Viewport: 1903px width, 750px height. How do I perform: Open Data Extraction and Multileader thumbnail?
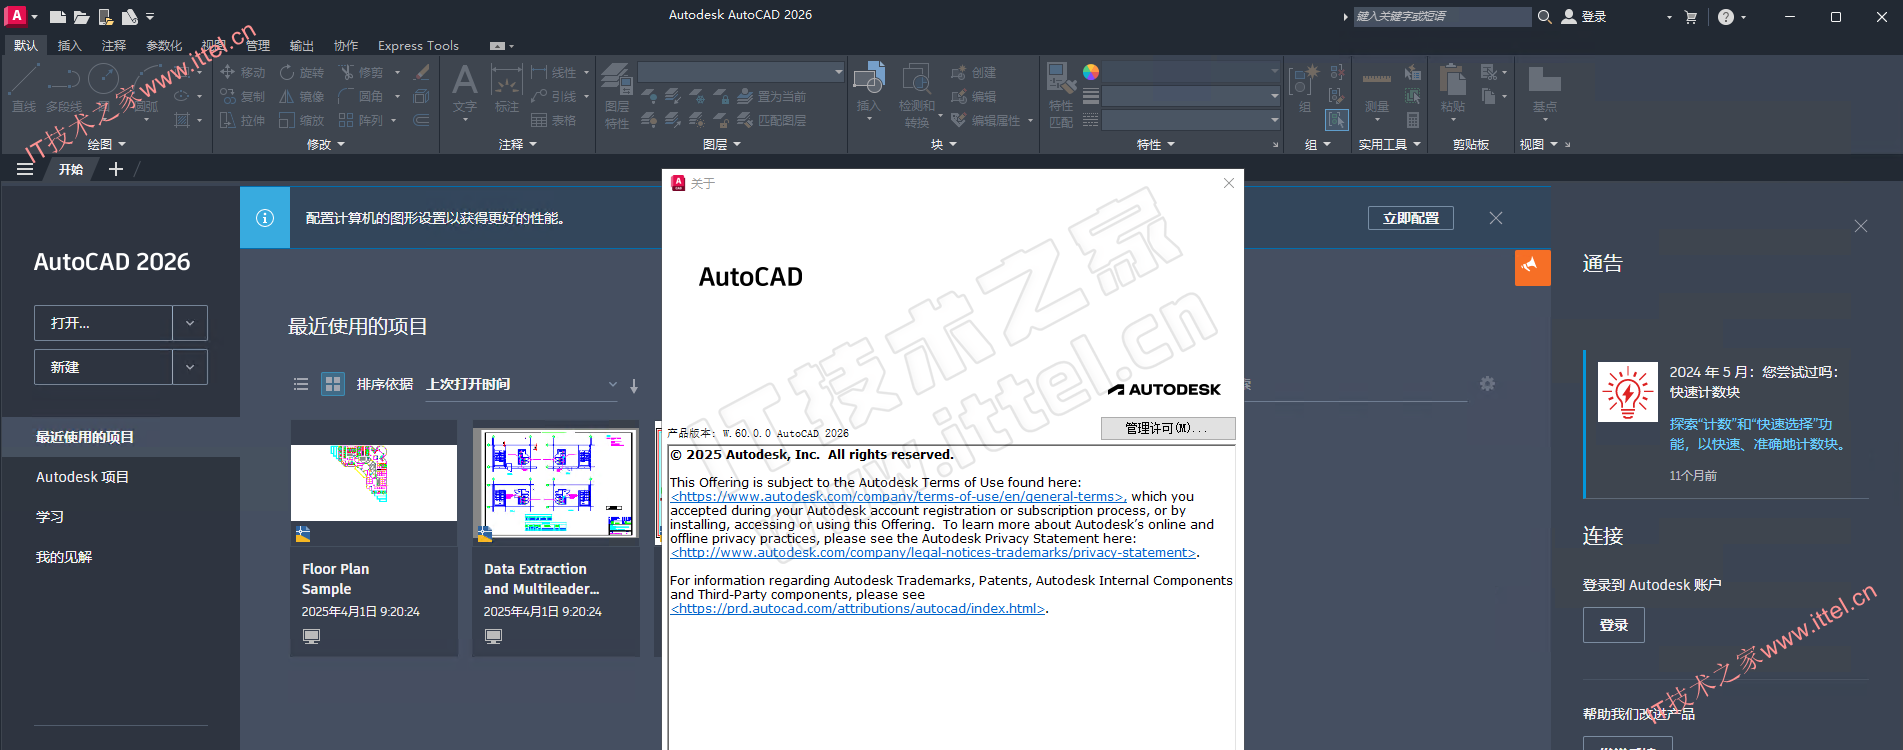point(556,483)
